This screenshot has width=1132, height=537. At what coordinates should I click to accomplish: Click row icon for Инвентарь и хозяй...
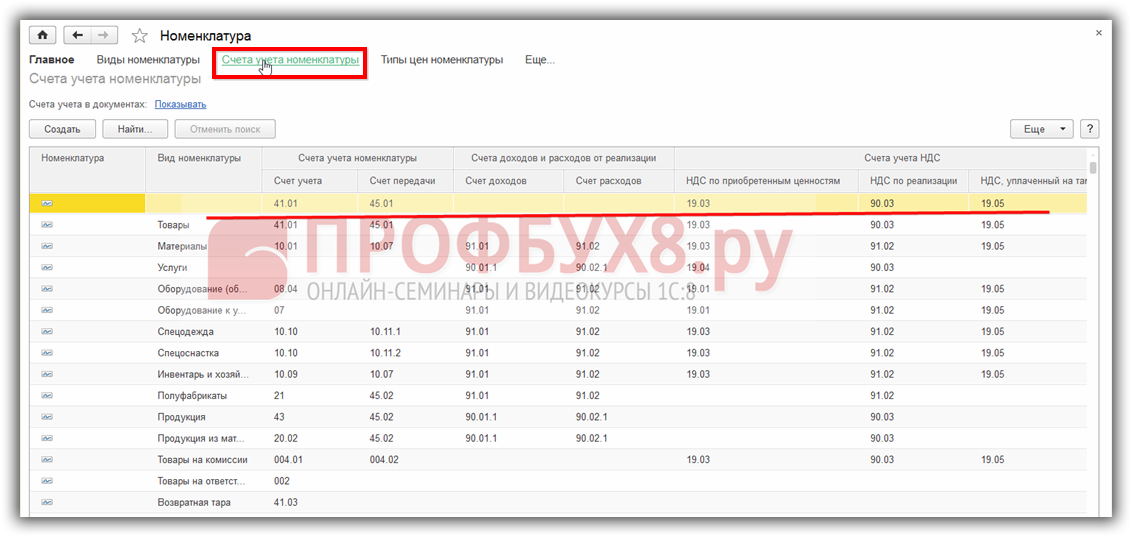pos(47,375)
